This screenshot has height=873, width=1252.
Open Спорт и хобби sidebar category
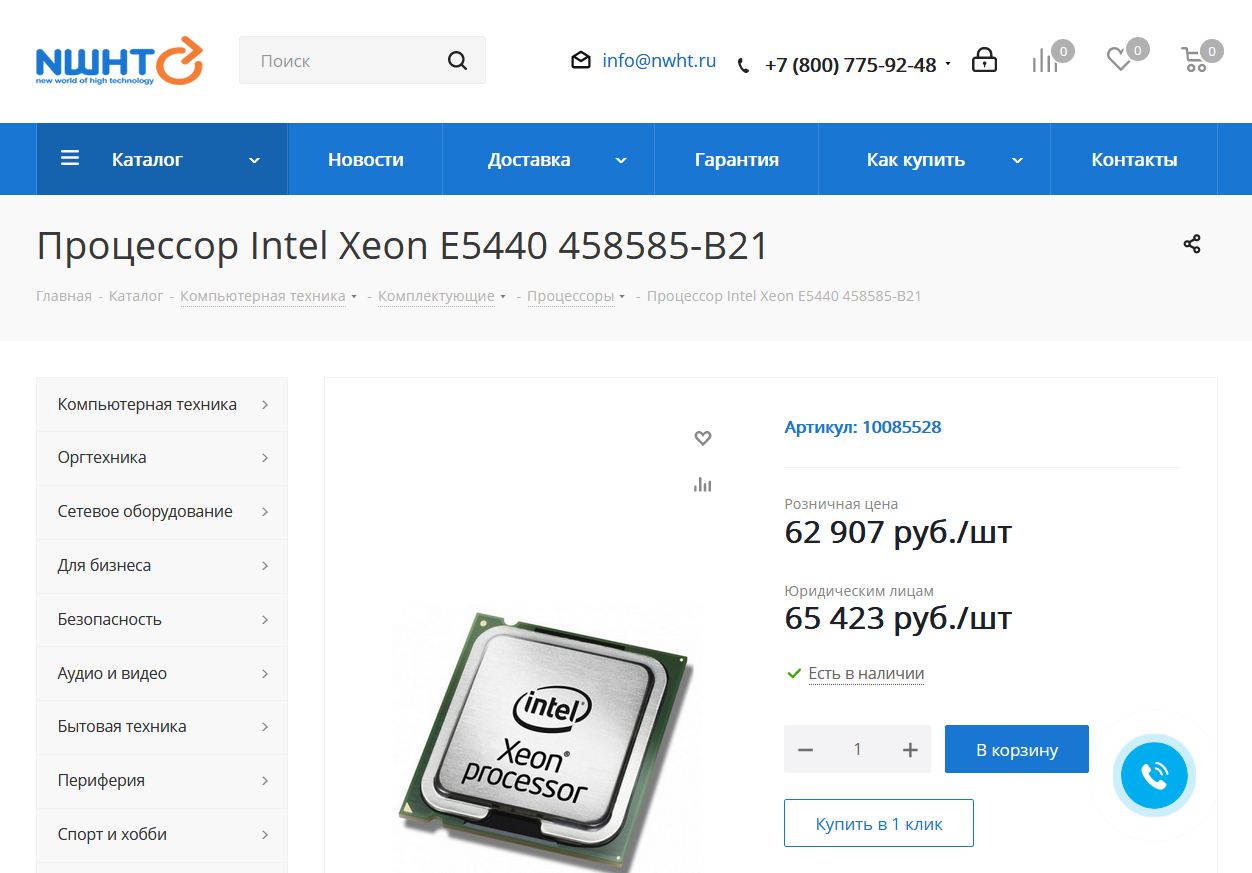click(x=162, y=834)
